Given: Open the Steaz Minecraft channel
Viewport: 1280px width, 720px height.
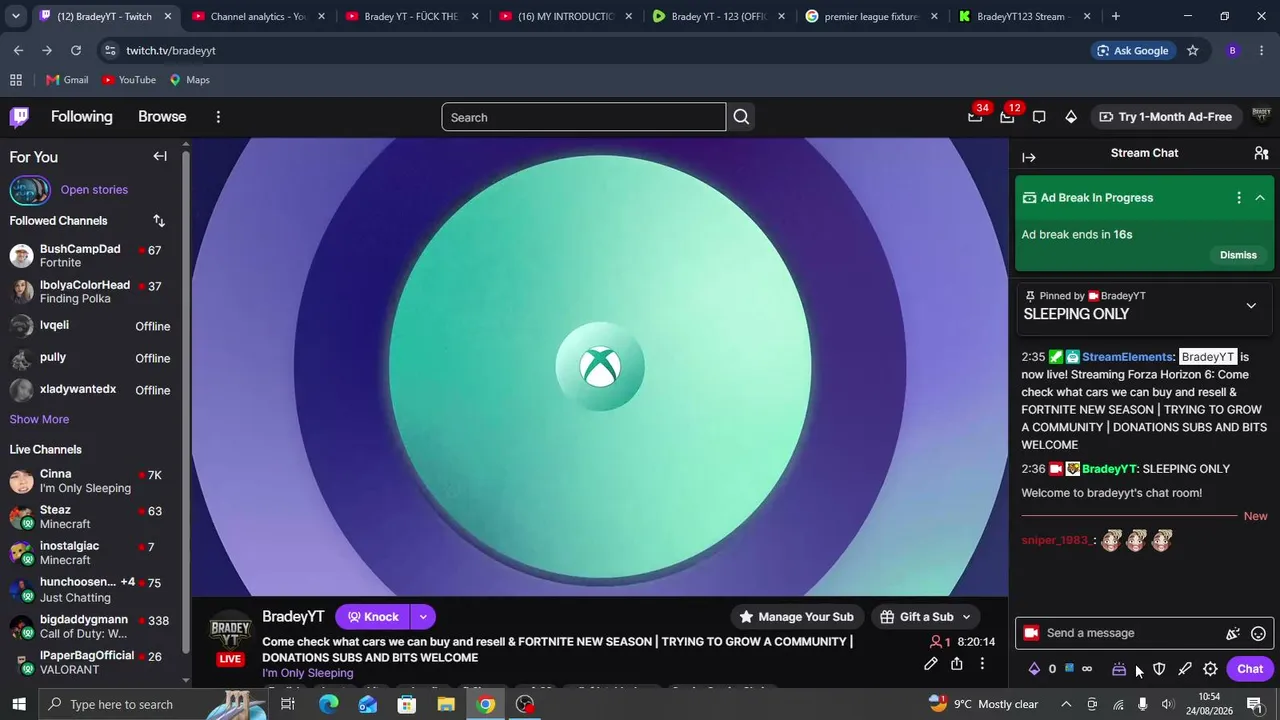Looking at the screenshot, I should pyautogui.click(x=91, y=517).
